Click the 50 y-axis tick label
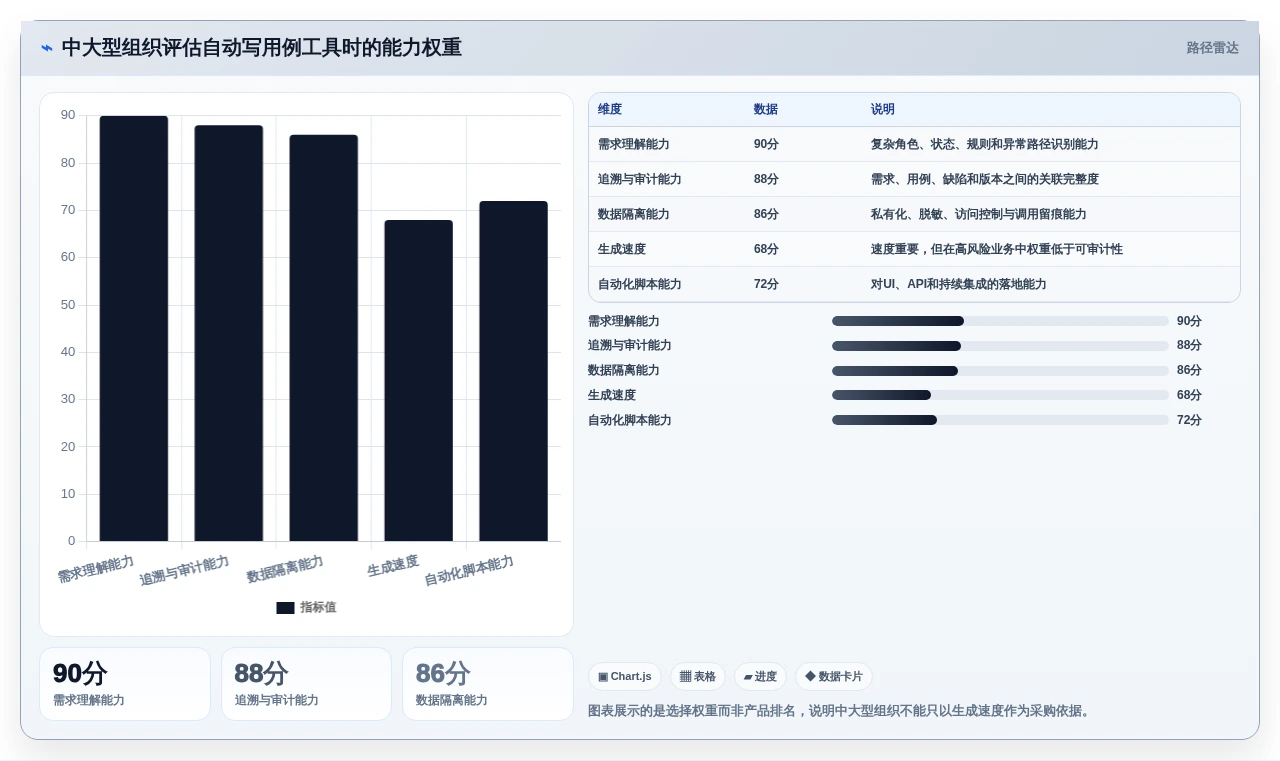 pyautogui.click(x=68, y=304)
